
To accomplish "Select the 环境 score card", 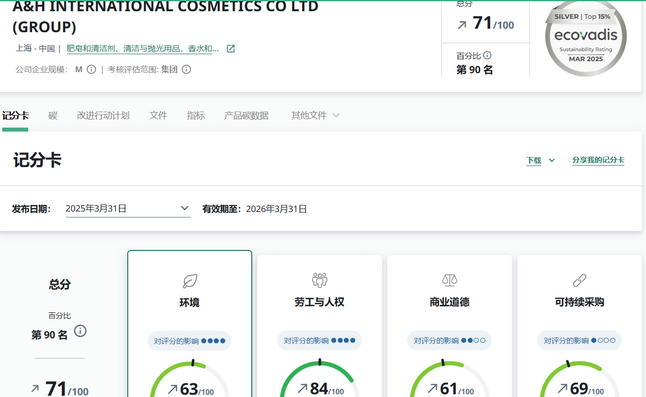I will click(x=190, y=324).
